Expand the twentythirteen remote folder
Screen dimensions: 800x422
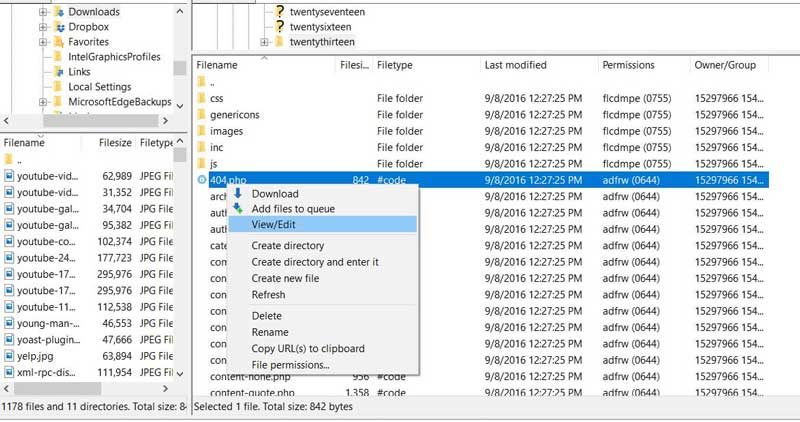264,42
